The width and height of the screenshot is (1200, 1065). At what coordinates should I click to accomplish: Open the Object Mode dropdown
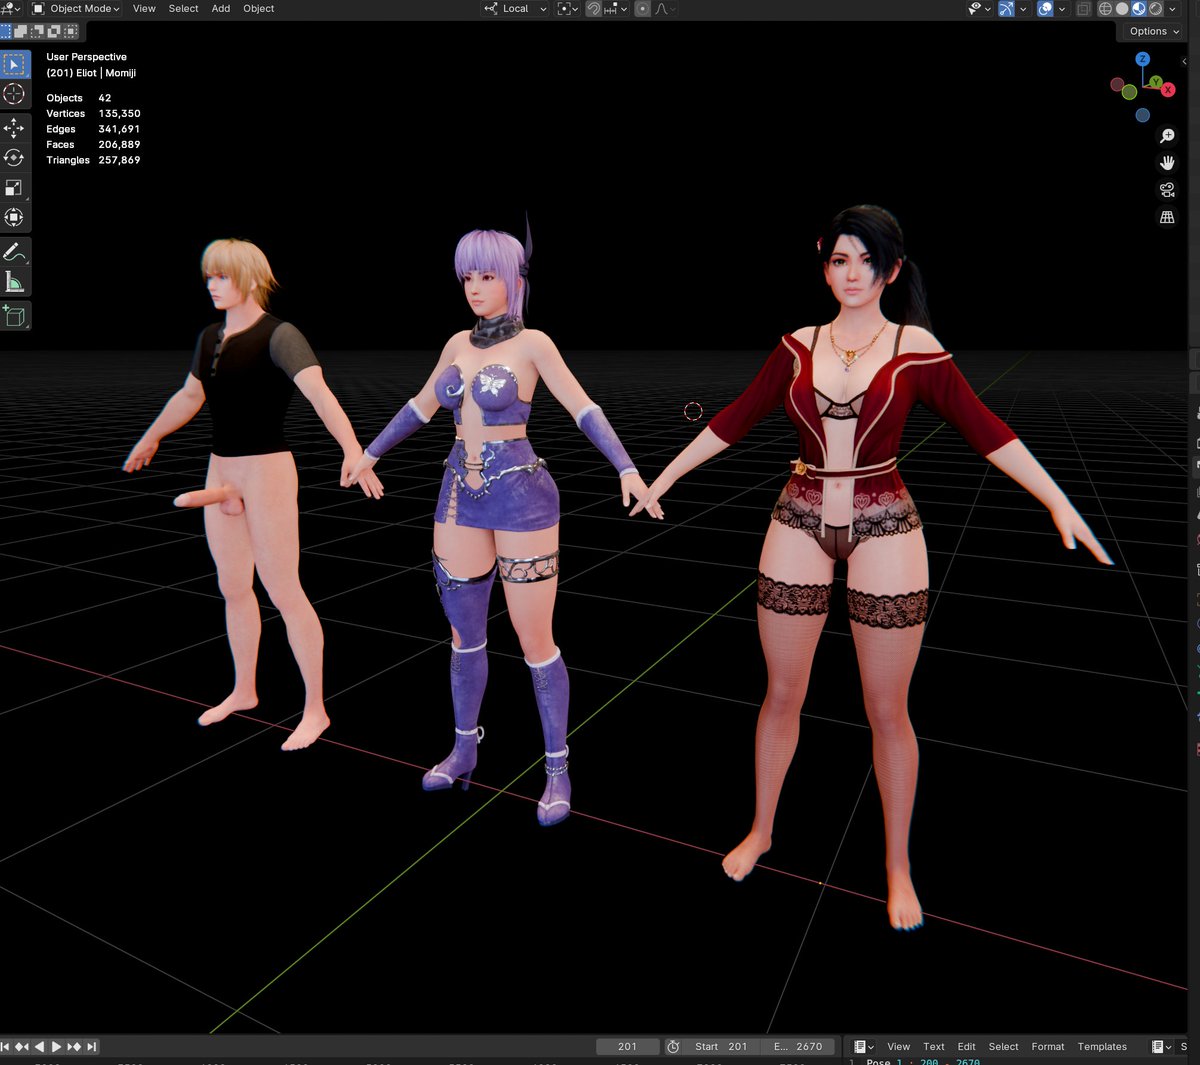(x=78, y=8)
